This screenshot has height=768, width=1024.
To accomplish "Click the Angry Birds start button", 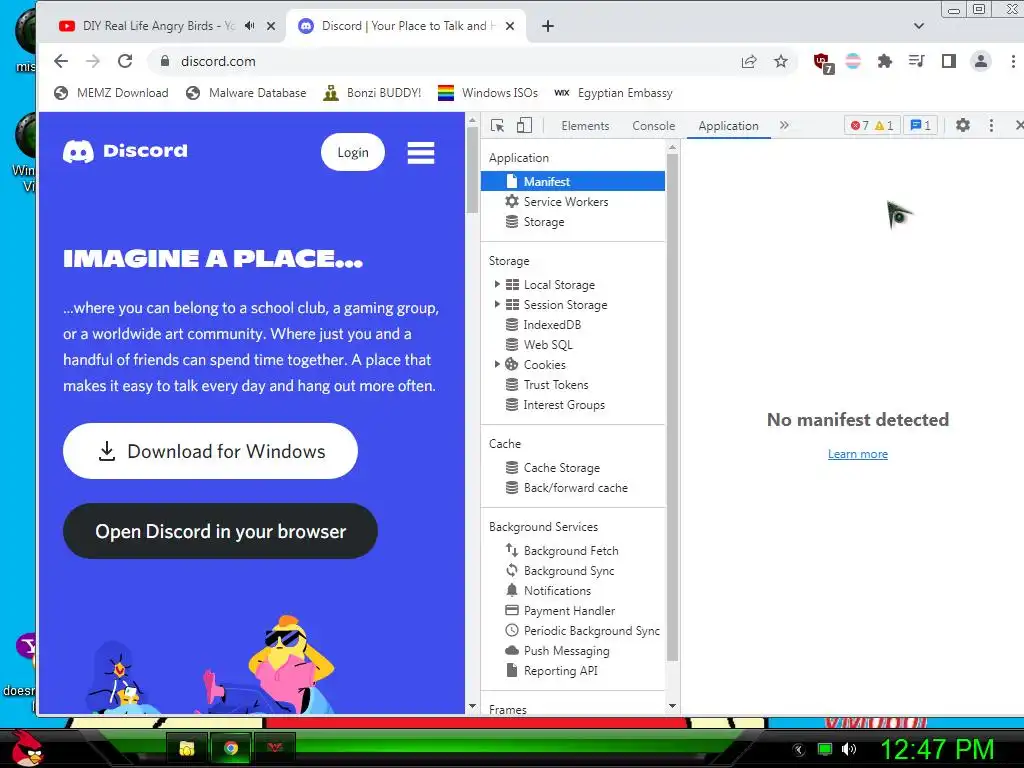I will click(25, 748).
